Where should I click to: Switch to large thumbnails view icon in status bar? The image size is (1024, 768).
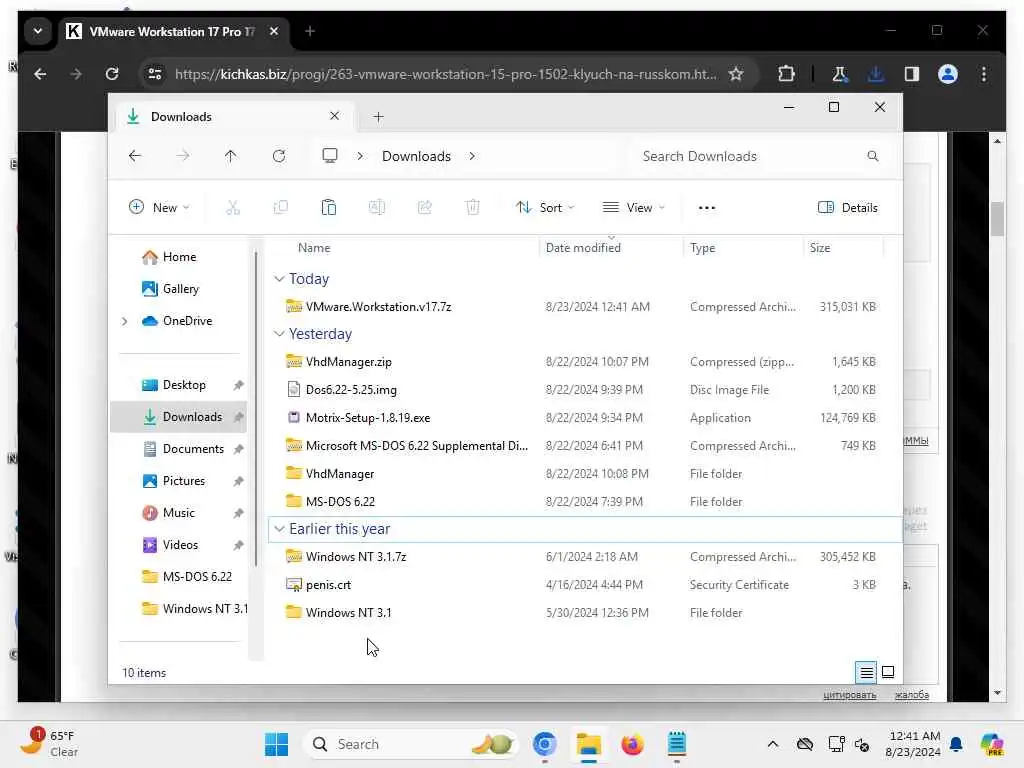pyautogui.click(x=888, y=672)
